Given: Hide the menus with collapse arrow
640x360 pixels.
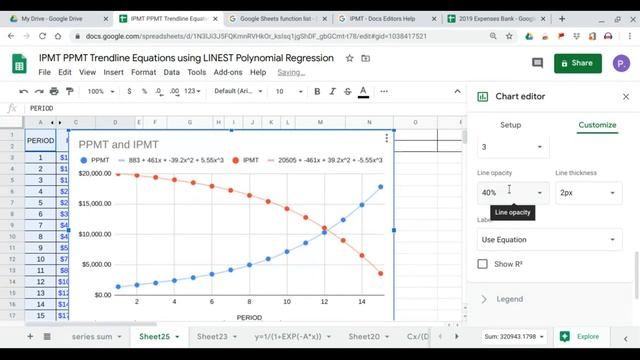Looking at the screenshot, I should pos(458,91).
